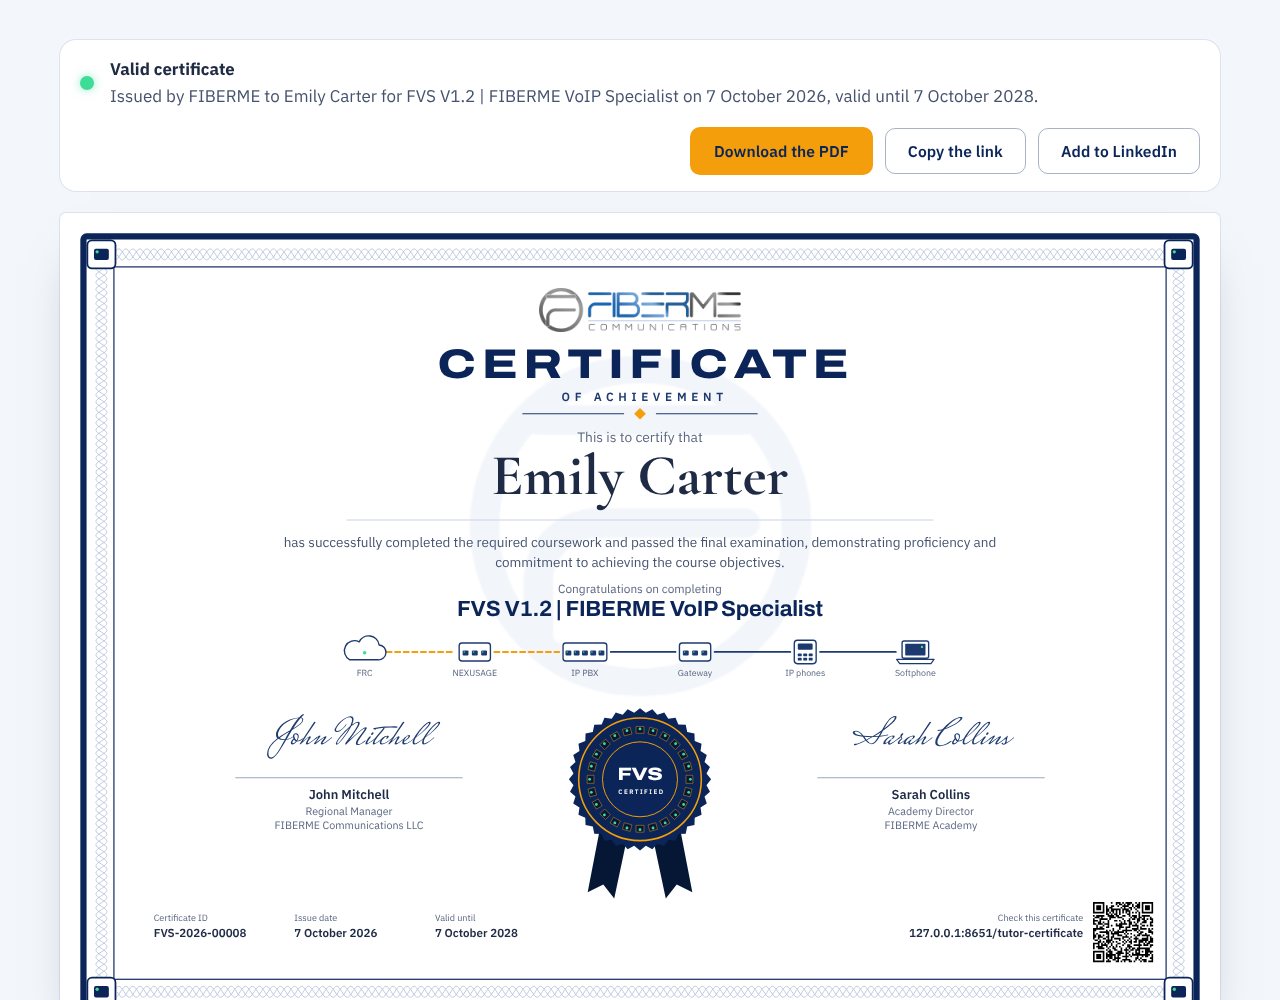The width and height of the screenshot is (1280, 1000).
Task: Click the green valid status dot
Action: pos(87,83)
